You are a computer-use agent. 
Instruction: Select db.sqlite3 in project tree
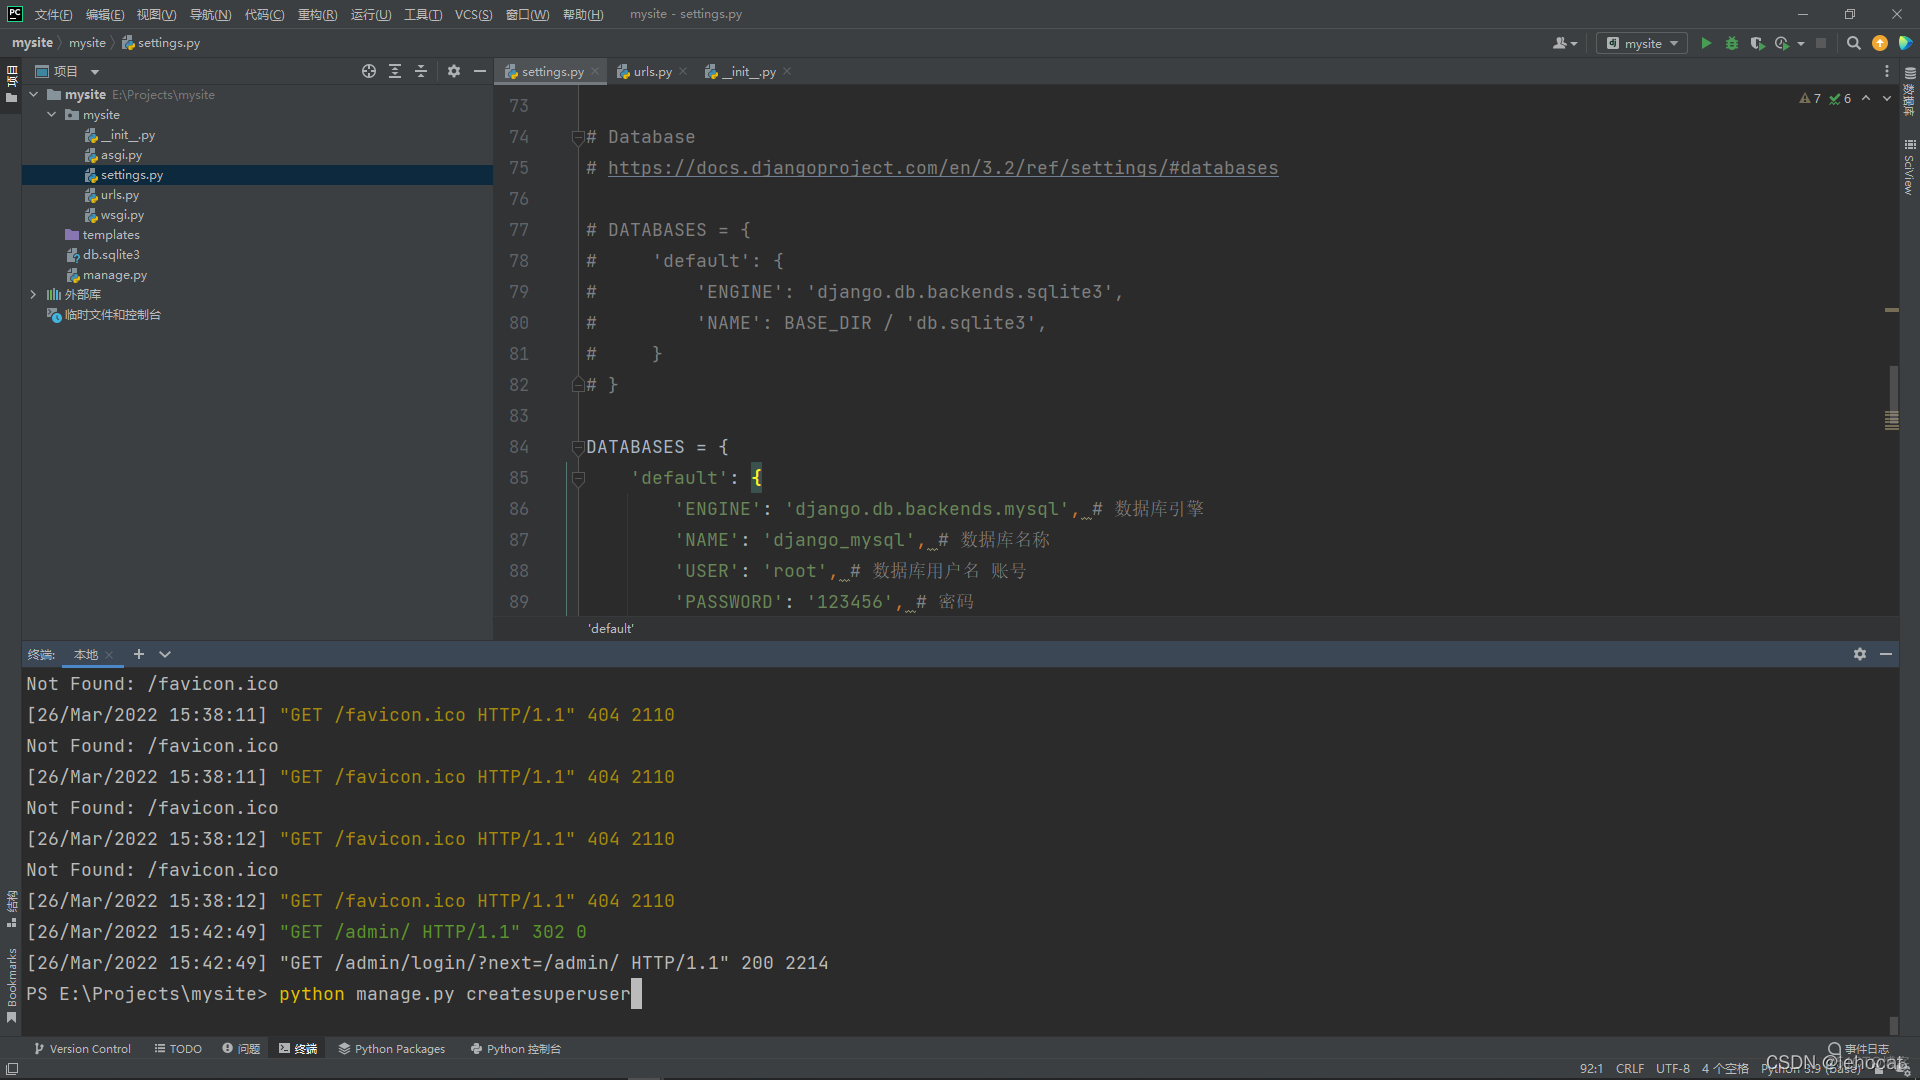111,255
